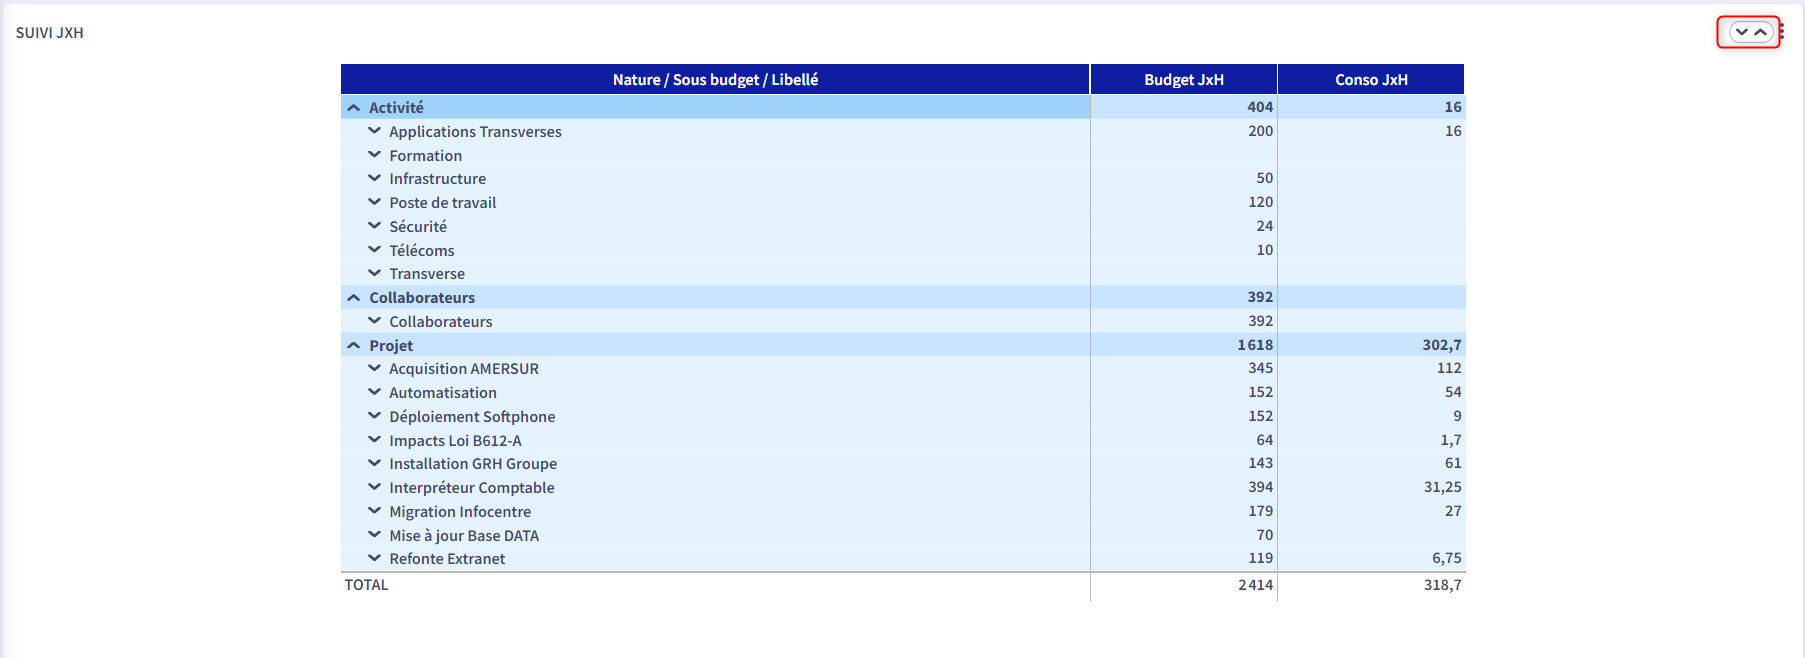Select Impacts Loi B612-A conso value 1,7
The width and height of the screenshot is (1805, 658).
(x=1451, y=440)
